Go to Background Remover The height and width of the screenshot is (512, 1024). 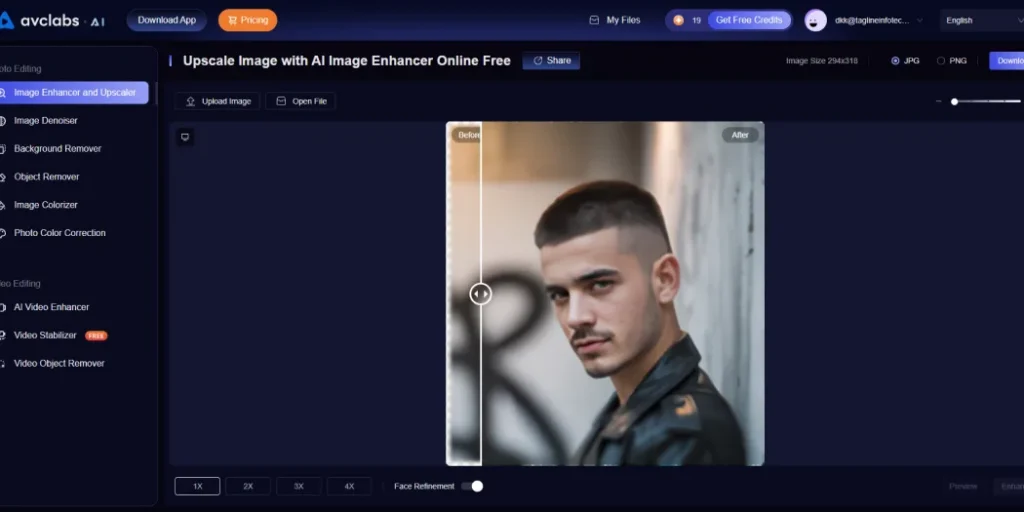(57, 149)
